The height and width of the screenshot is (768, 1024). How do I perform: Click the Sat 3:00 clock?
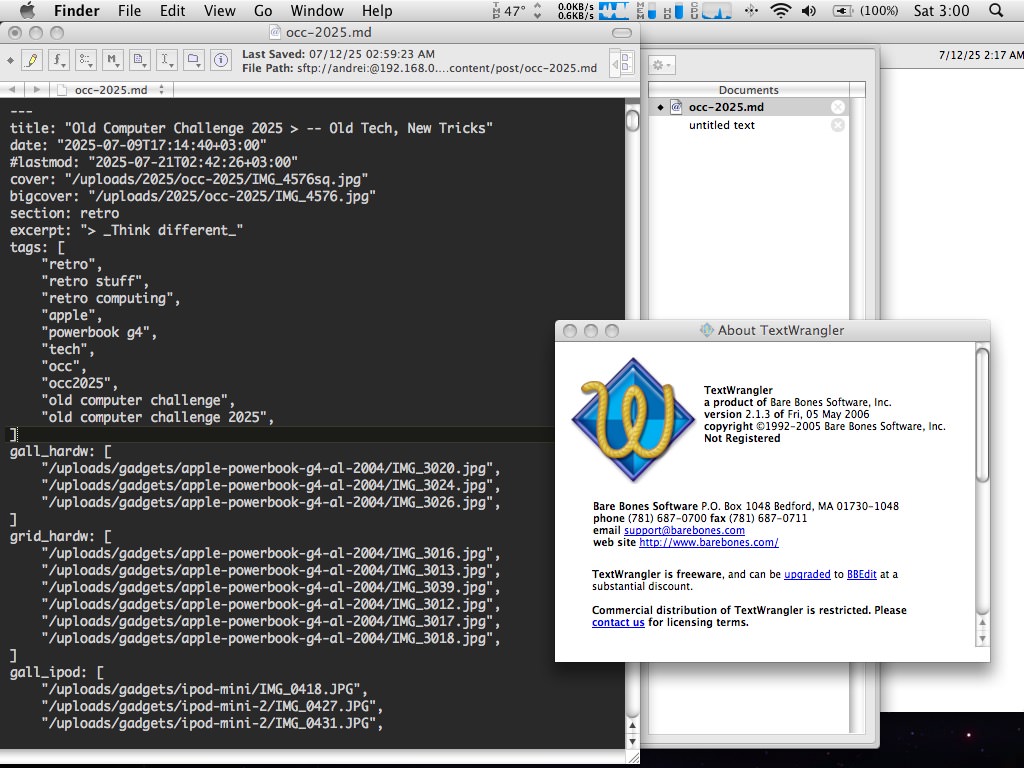pos(941,10)
